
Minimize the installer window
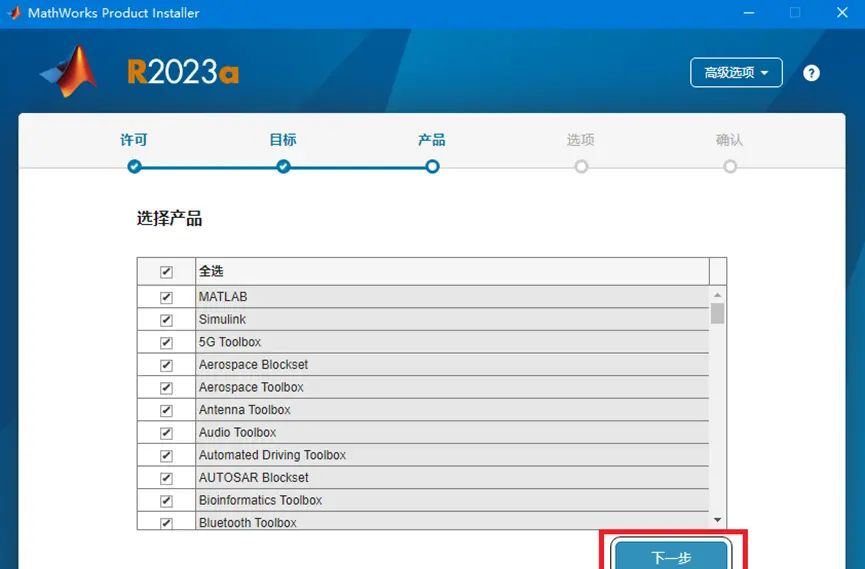(749, 13)
